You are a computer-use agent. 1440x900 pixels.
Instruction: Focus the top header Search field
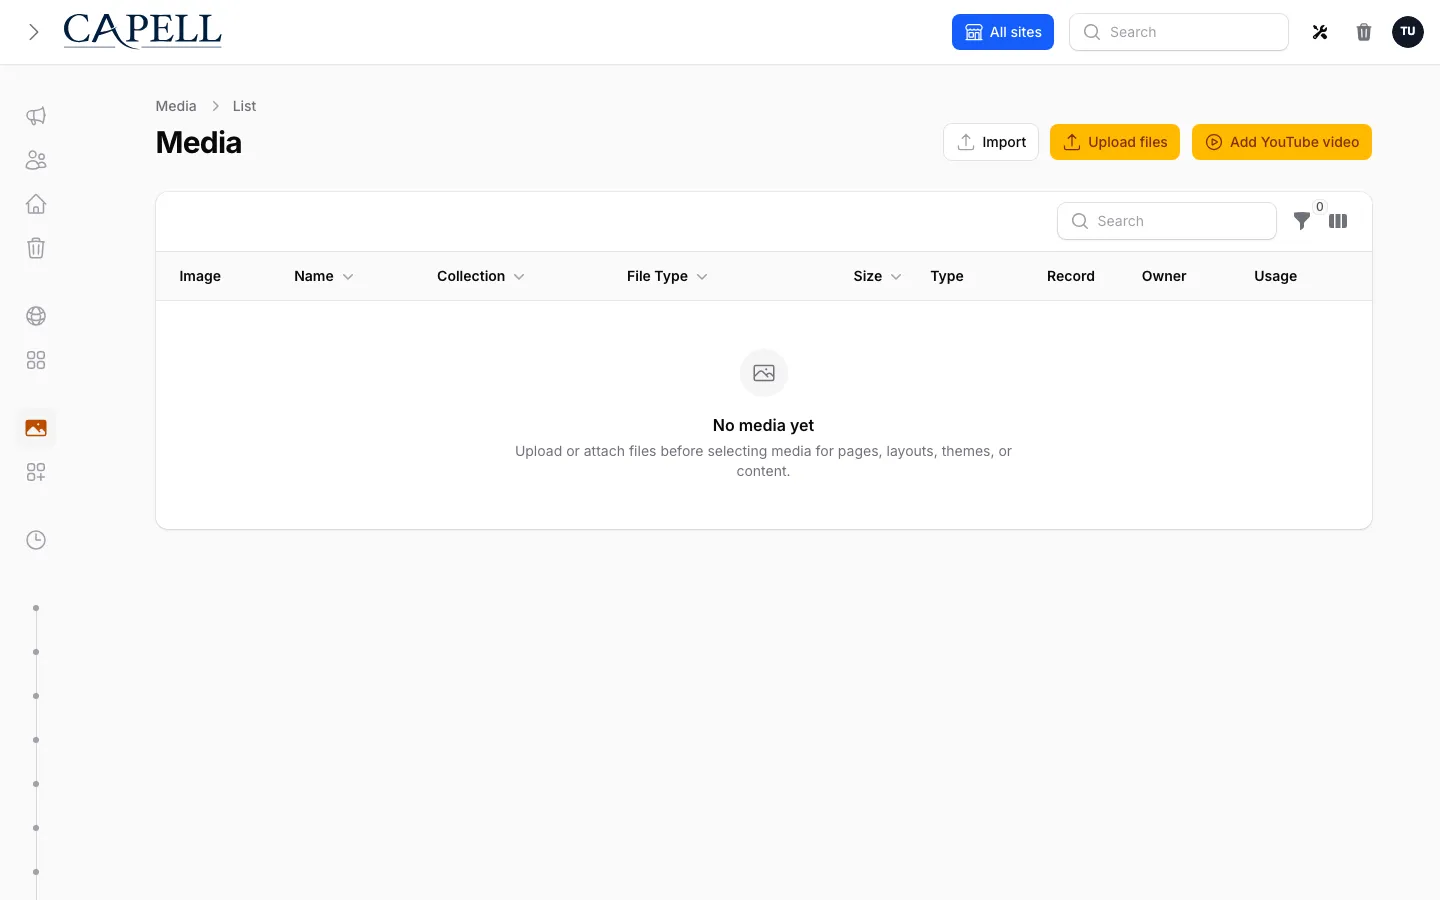pyautogui.click(x=1179, y=32)
